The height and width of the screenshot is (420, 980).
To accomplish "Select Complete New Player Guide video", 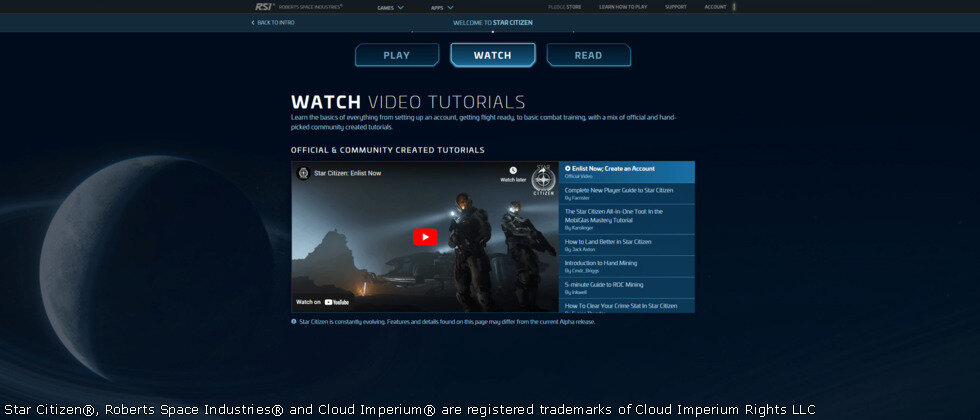I will [626, 194].
